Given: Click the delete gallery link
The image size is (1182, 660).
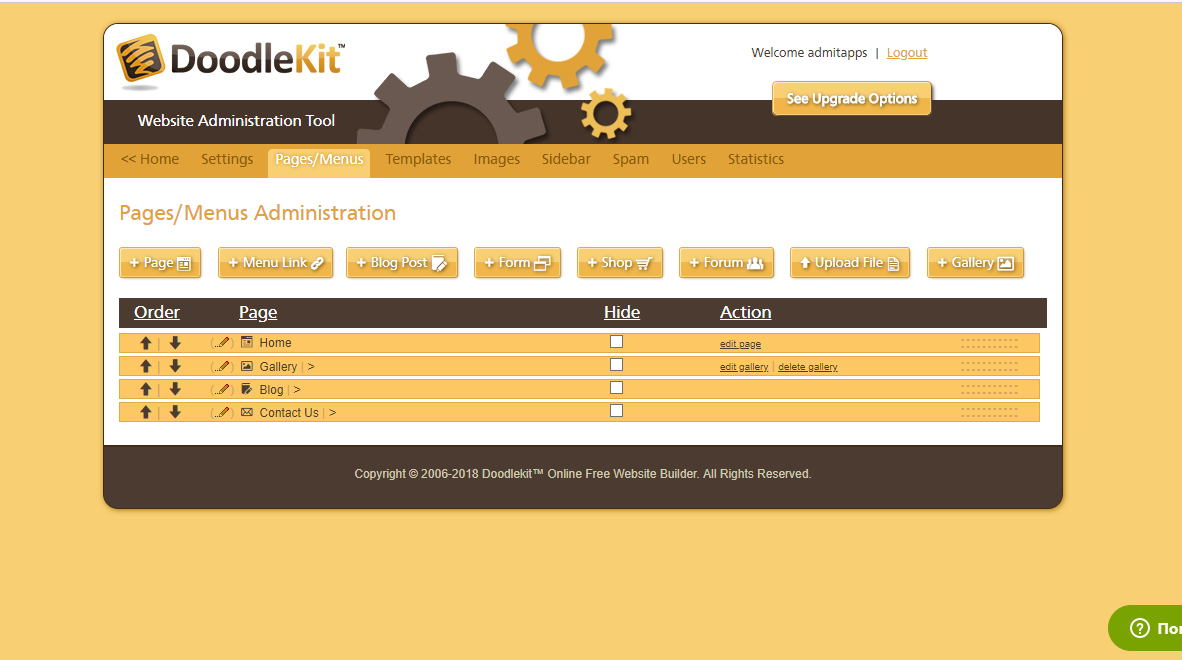Looking at the screenshot, I should 807,367.
